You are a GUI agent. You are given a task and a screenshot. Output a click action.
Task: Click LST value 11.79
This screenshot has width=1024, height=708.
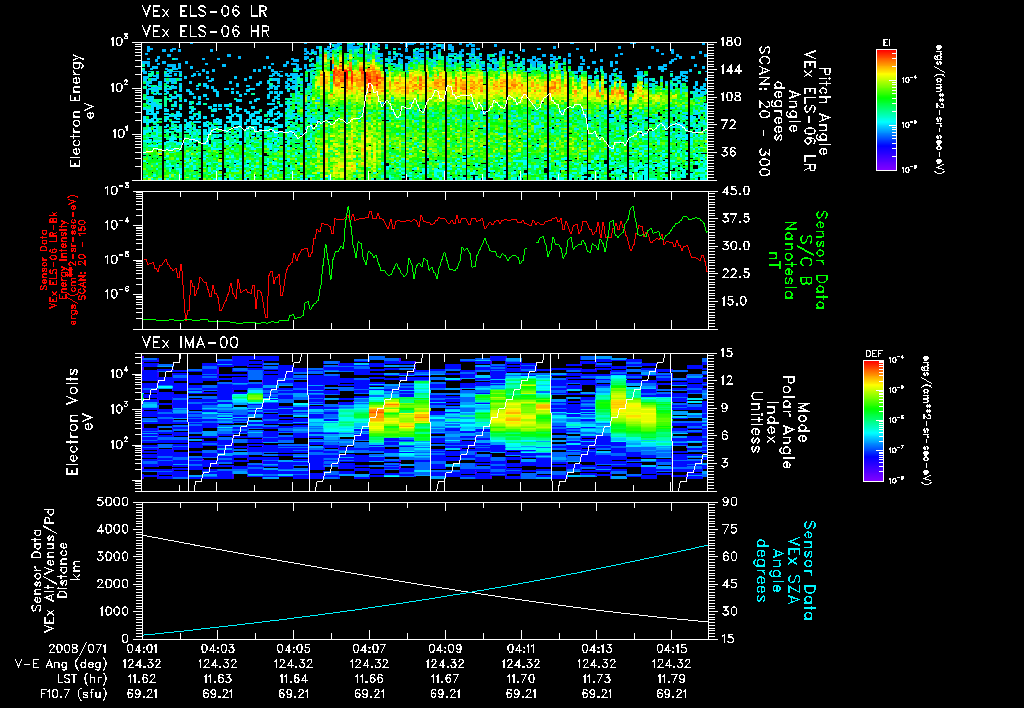672,679
